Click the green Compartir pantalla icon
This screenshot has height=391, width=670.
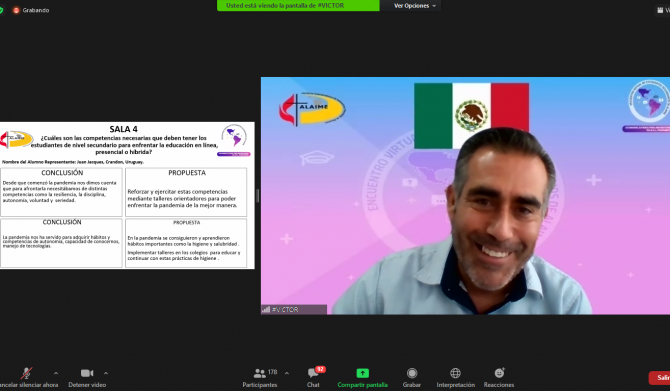tap(362, 373)
